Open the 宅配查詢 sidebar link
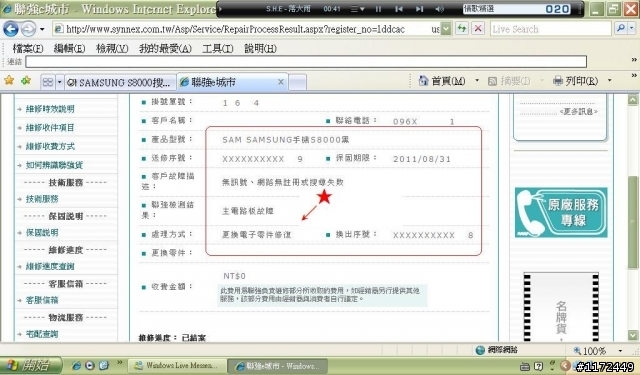Viewport: 640px width, 375px height. coord(42,334)
